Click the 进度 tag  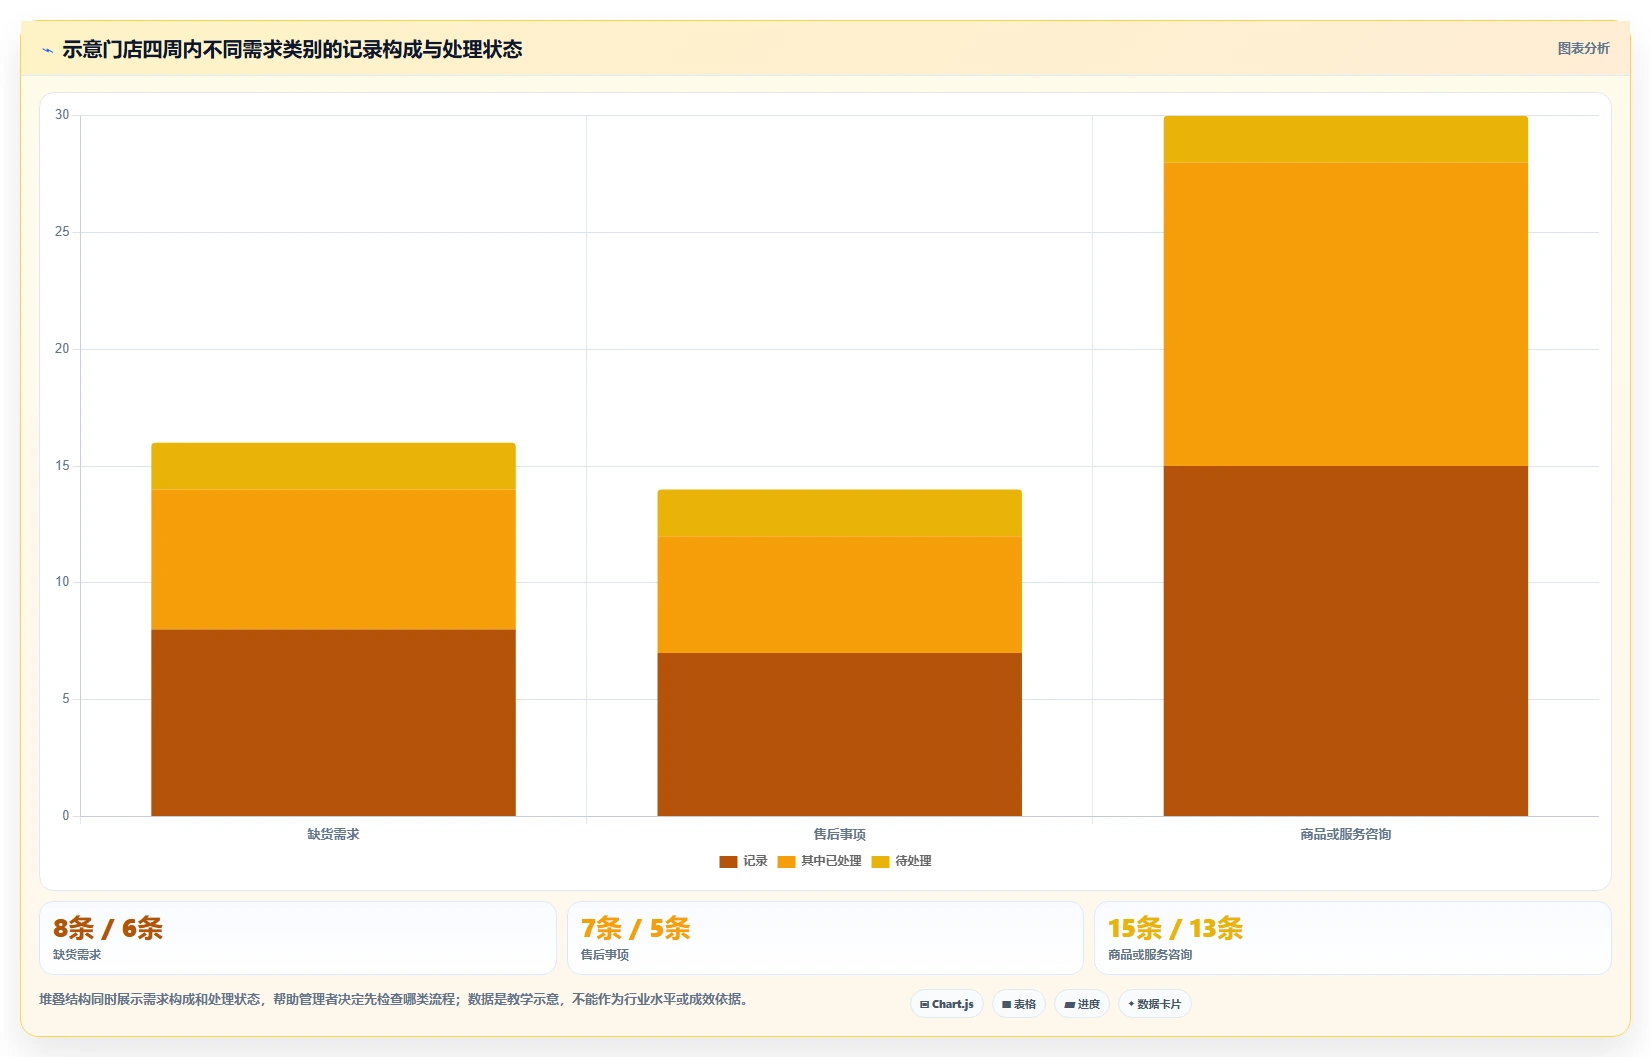coord(1082,1004)
